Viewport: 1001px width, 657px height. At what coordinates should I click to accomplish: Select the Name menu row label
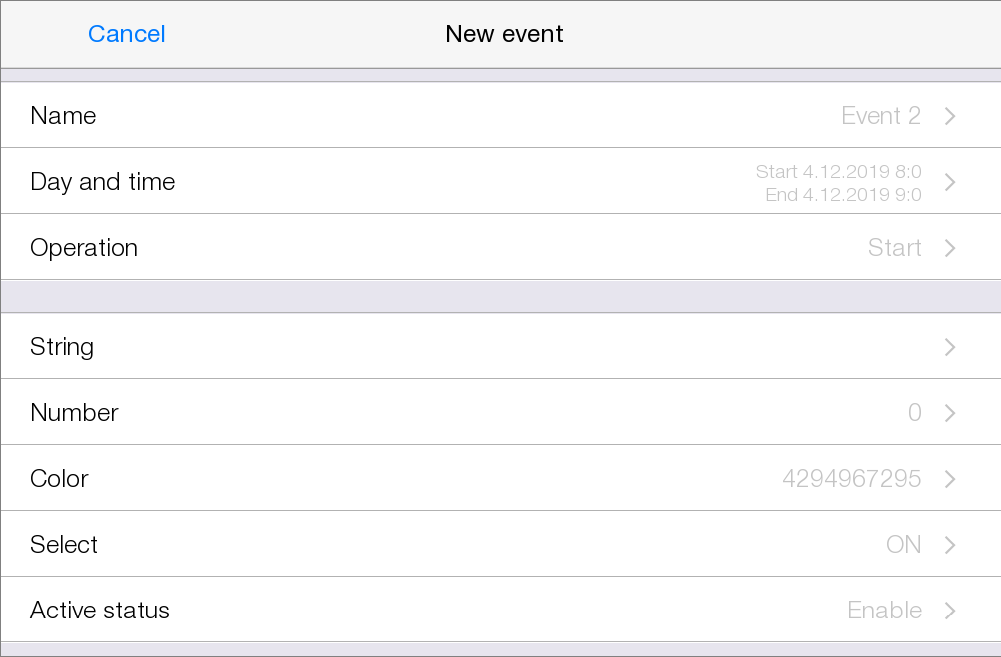[63, 116]
